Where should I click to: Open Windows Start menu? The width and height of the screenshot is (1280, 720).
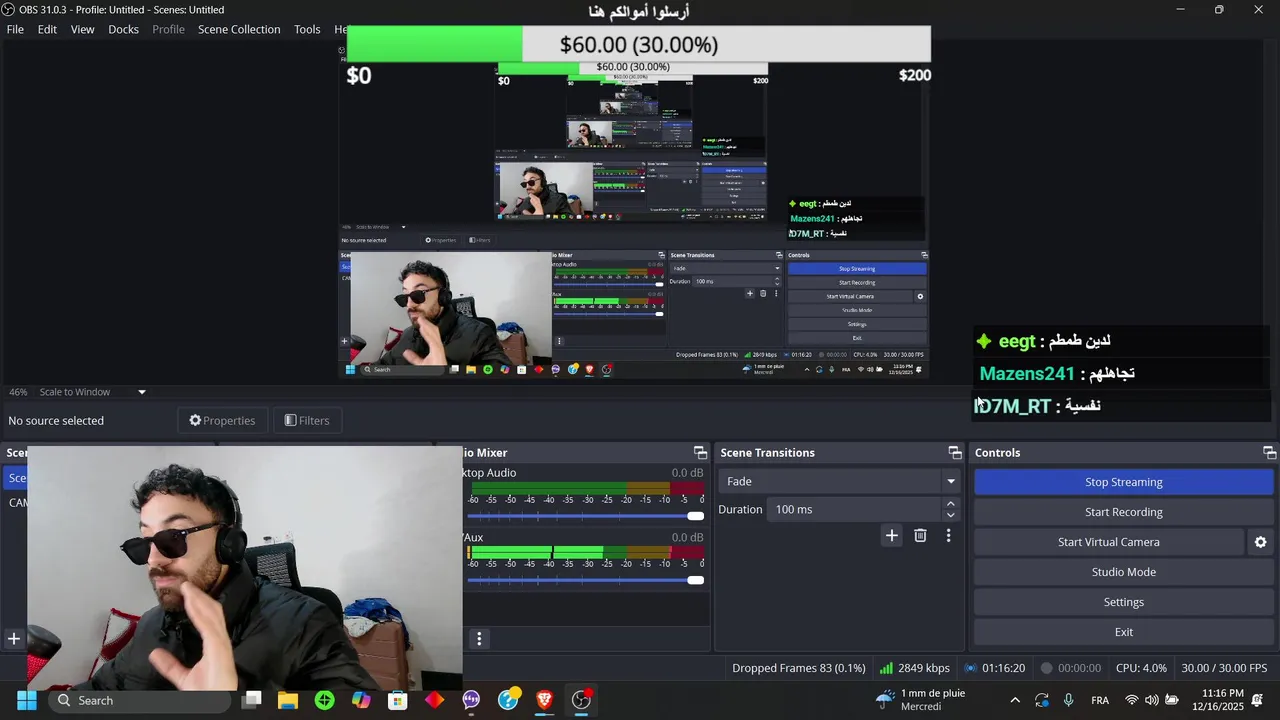[x=27, y=700]
